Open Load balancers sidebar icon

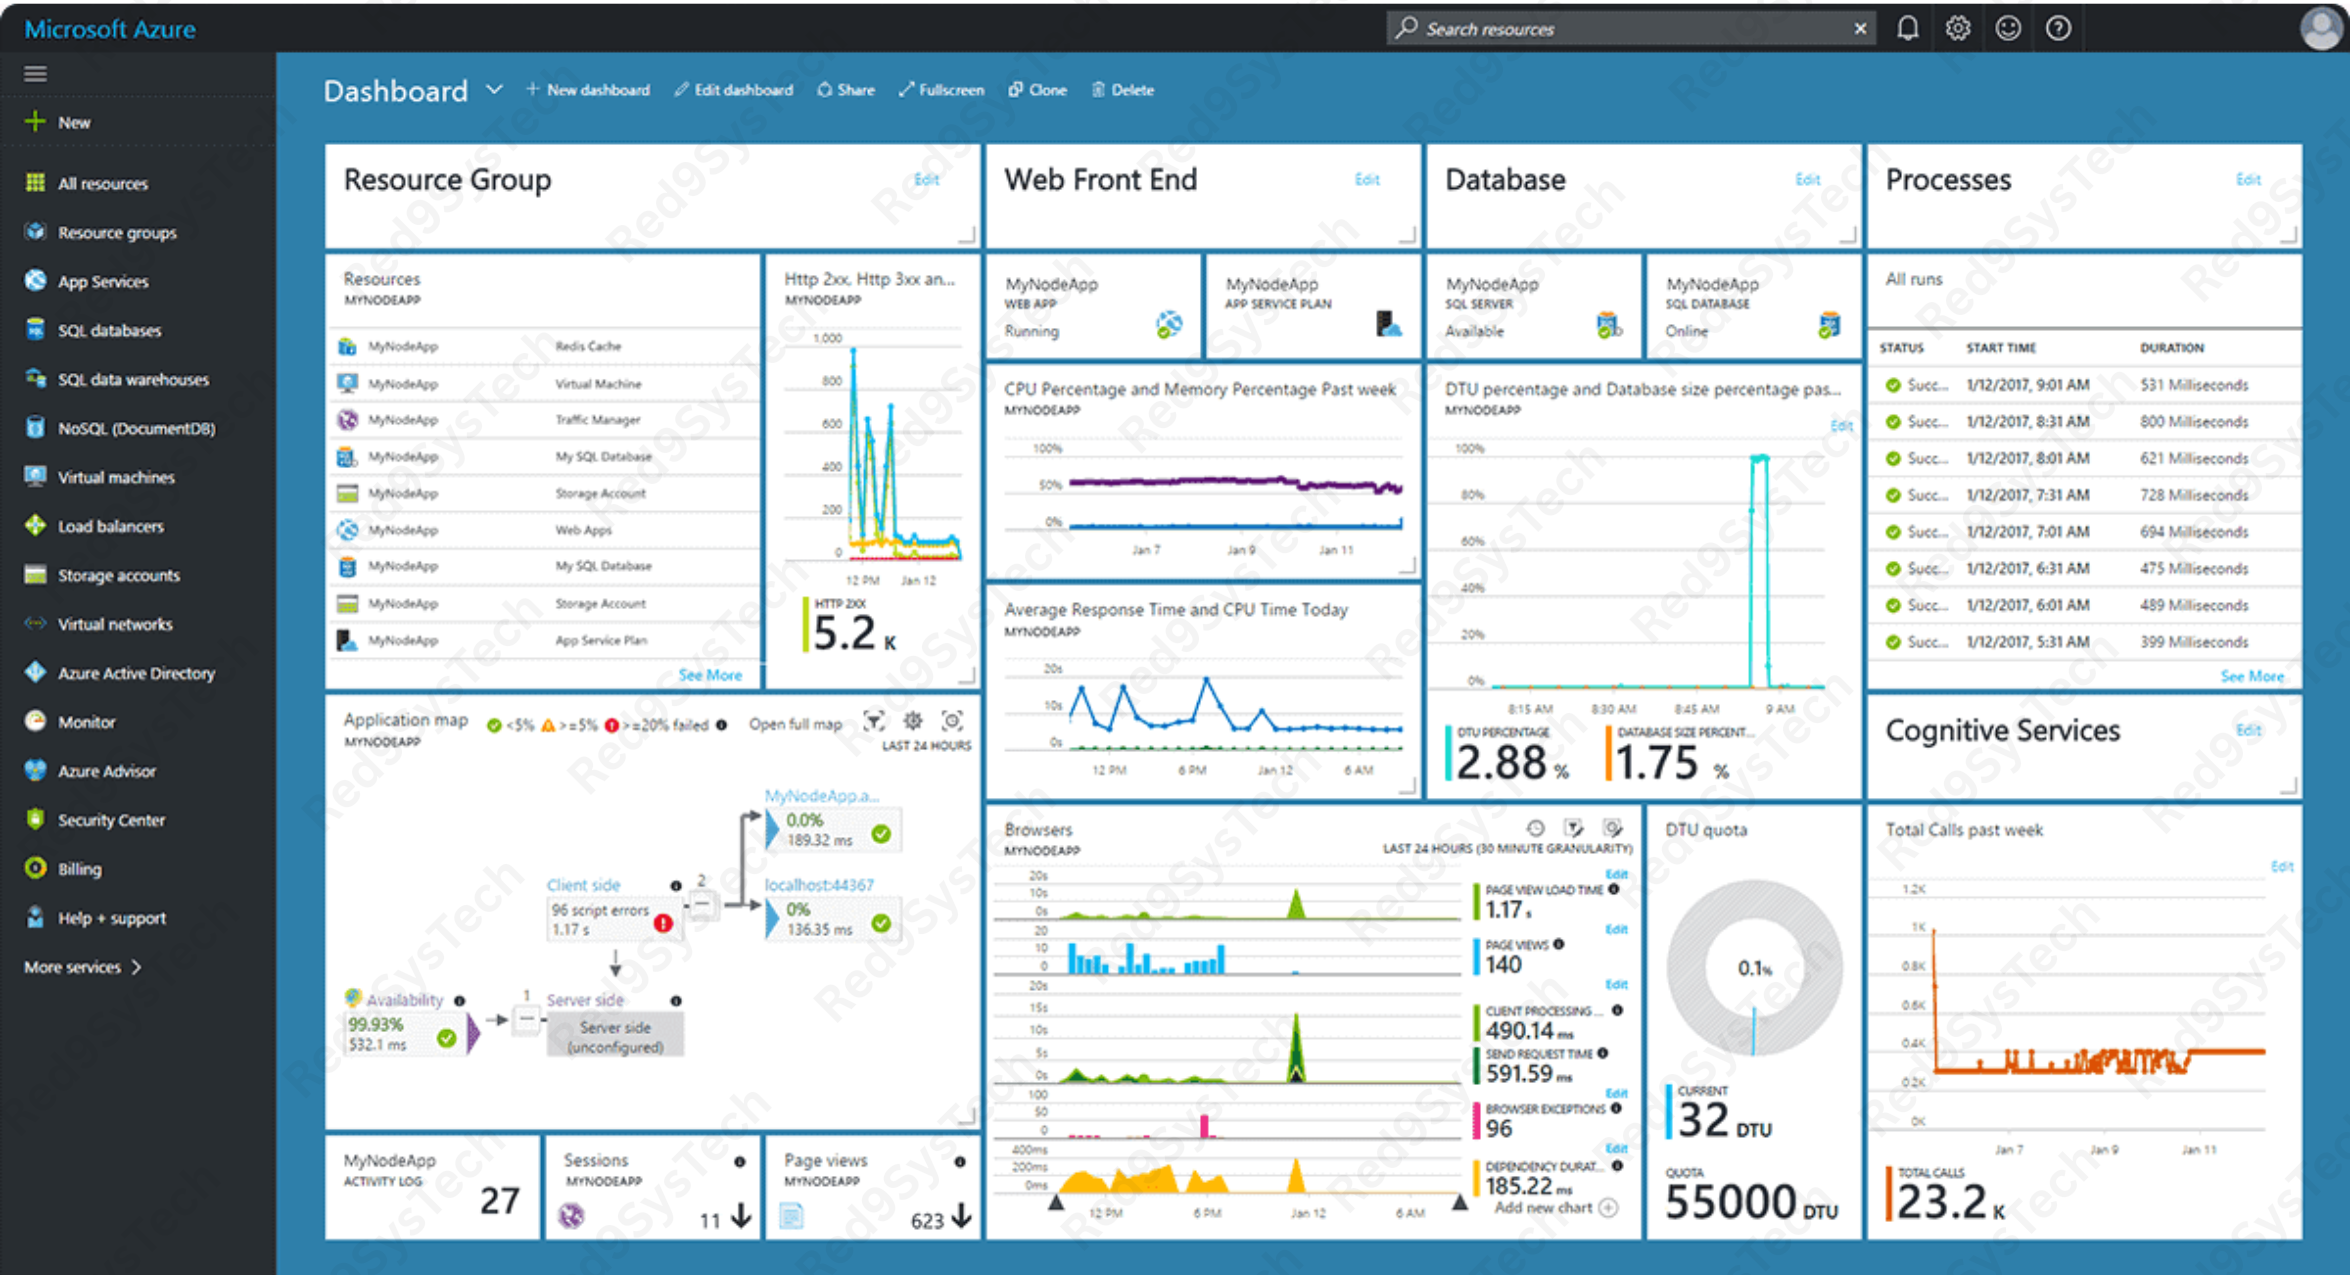(35, 525)
